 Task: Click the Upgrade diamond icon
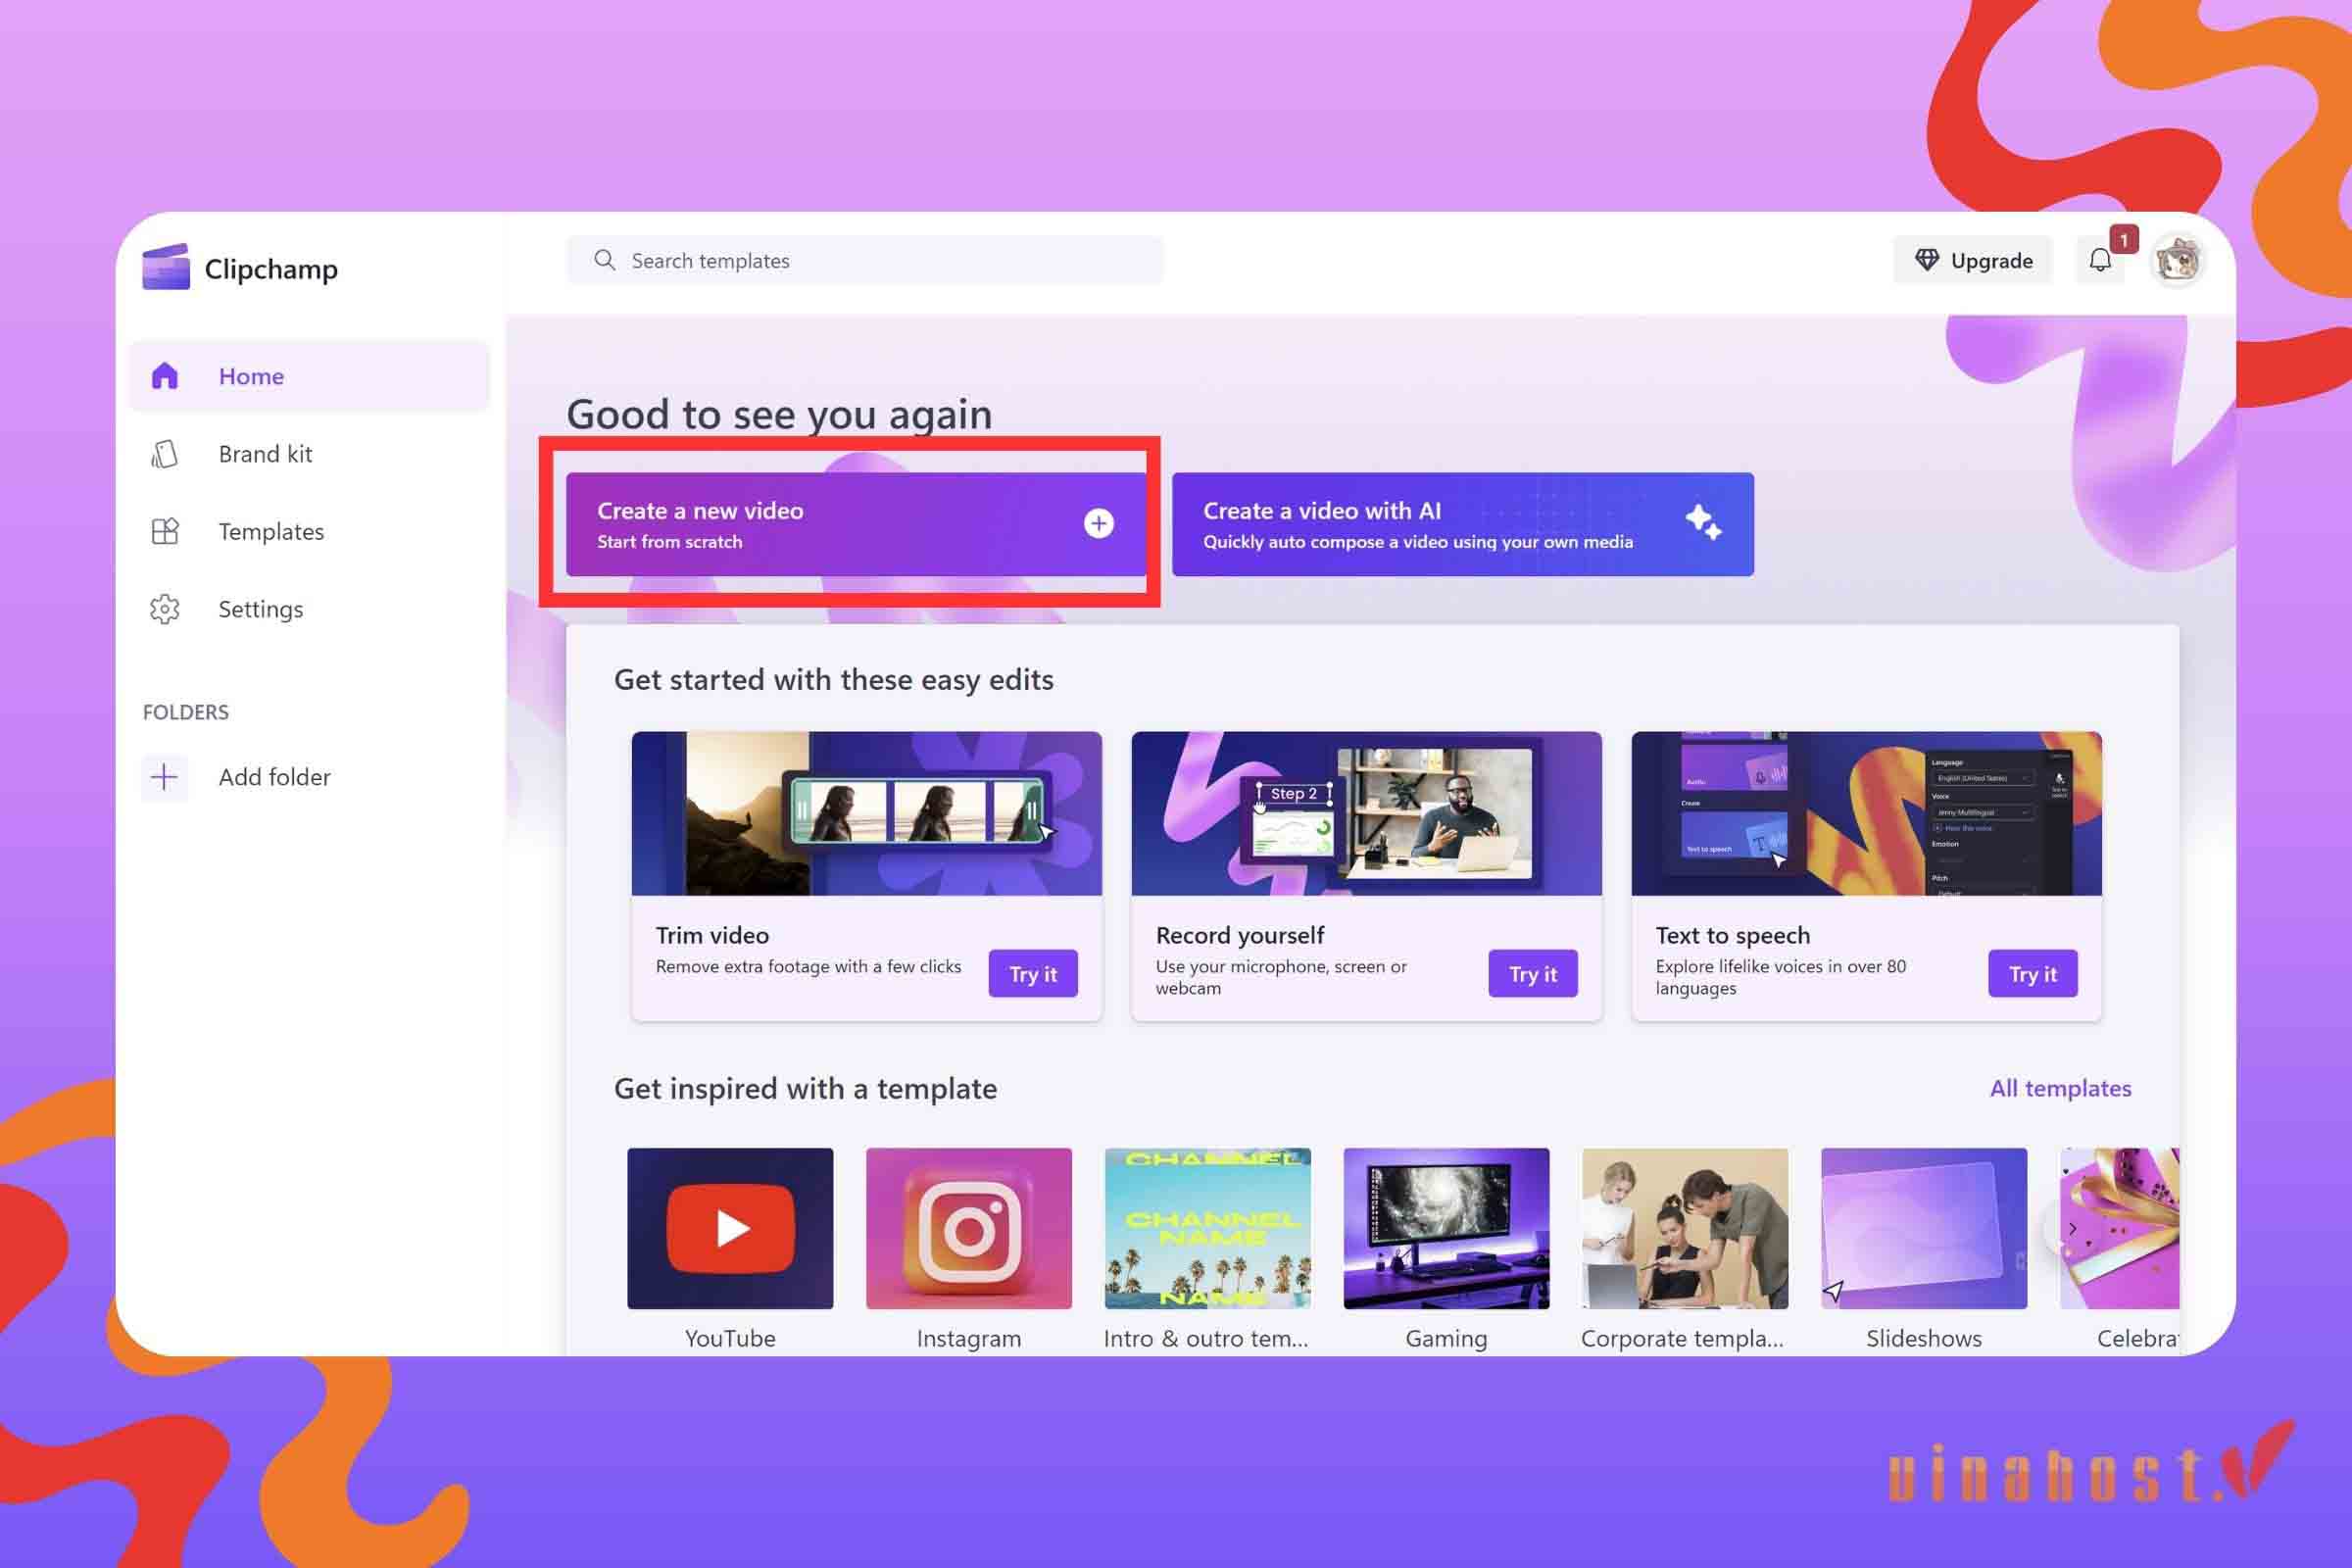pos(1926,260)
